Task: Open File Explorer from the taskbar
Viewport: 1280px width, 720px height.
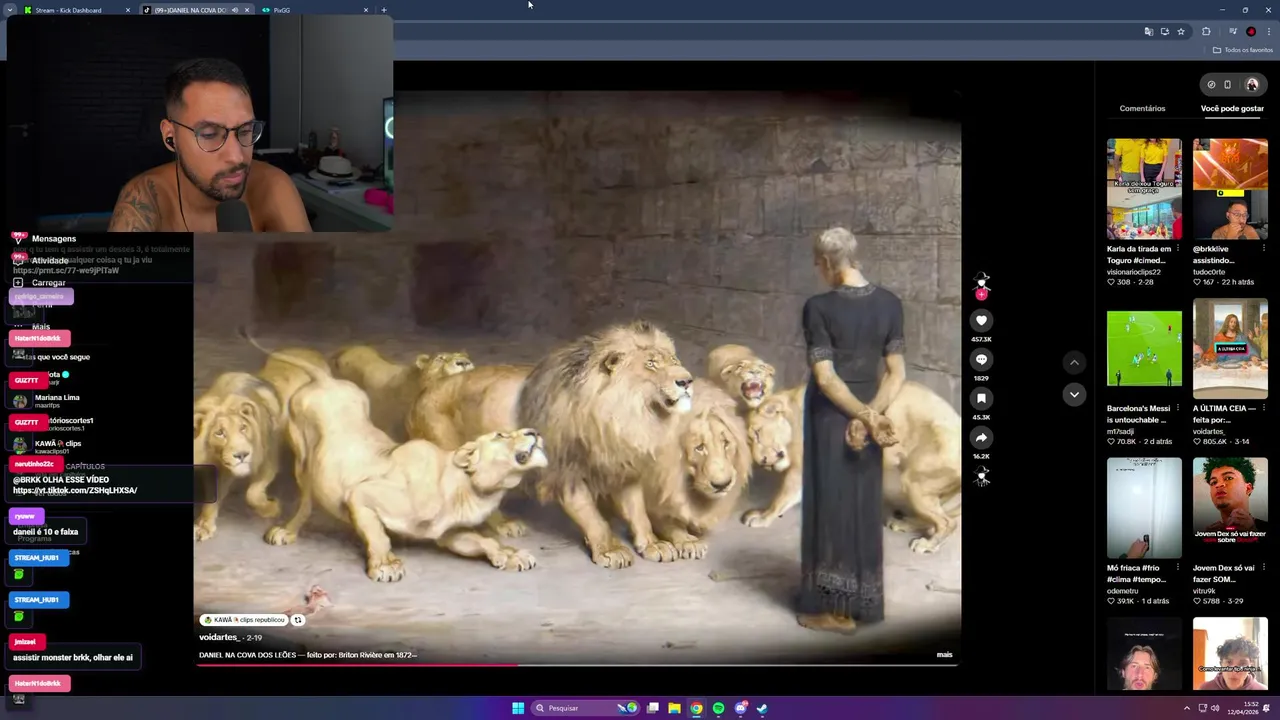Action: click(674, 708)
